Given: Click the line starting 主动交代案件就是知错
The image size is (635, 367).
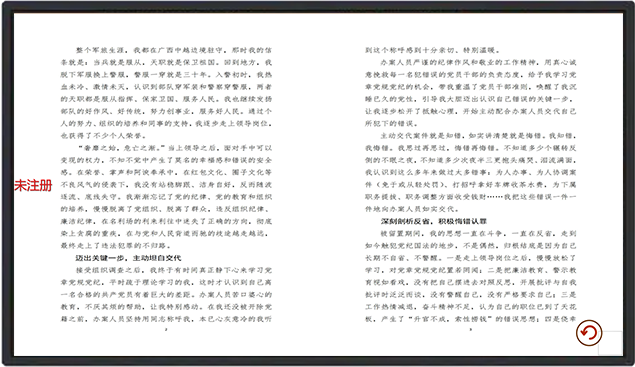Looking at the screenshot, I should (x=478, y=136).
